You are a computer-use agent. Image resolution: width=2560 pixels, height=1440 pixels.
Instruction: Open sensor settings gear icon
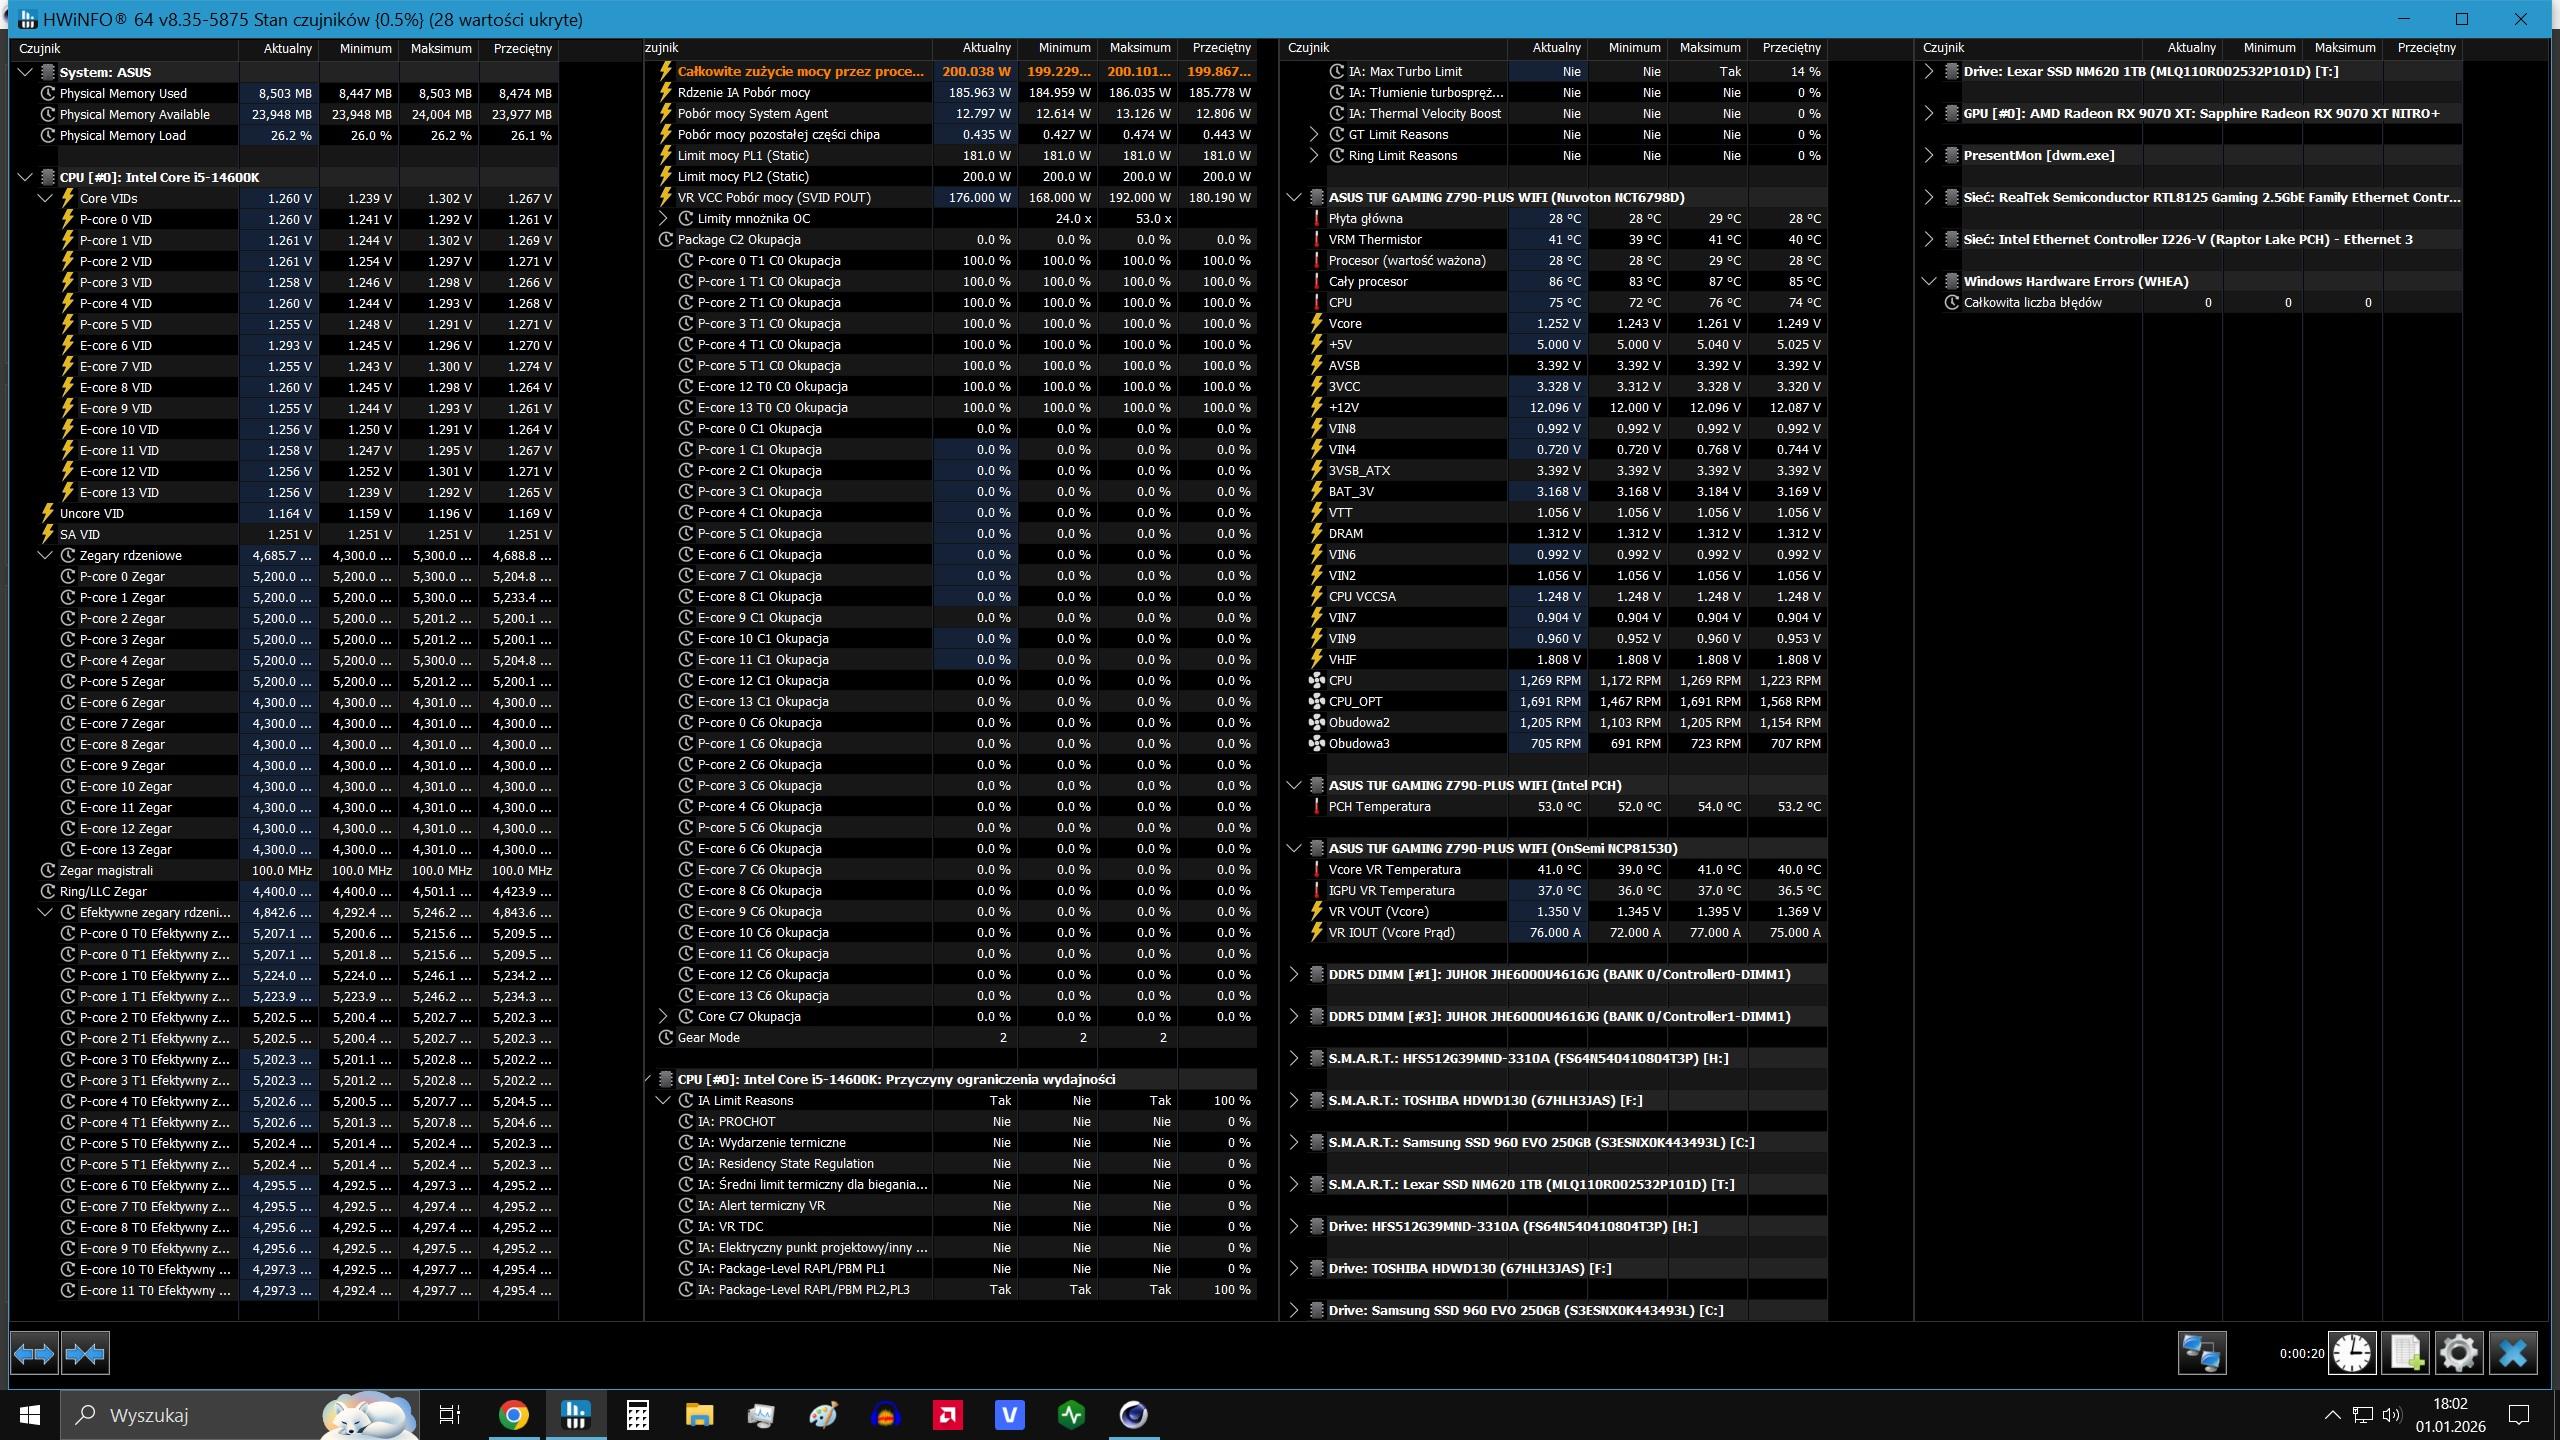[x=2459, y=1354]
